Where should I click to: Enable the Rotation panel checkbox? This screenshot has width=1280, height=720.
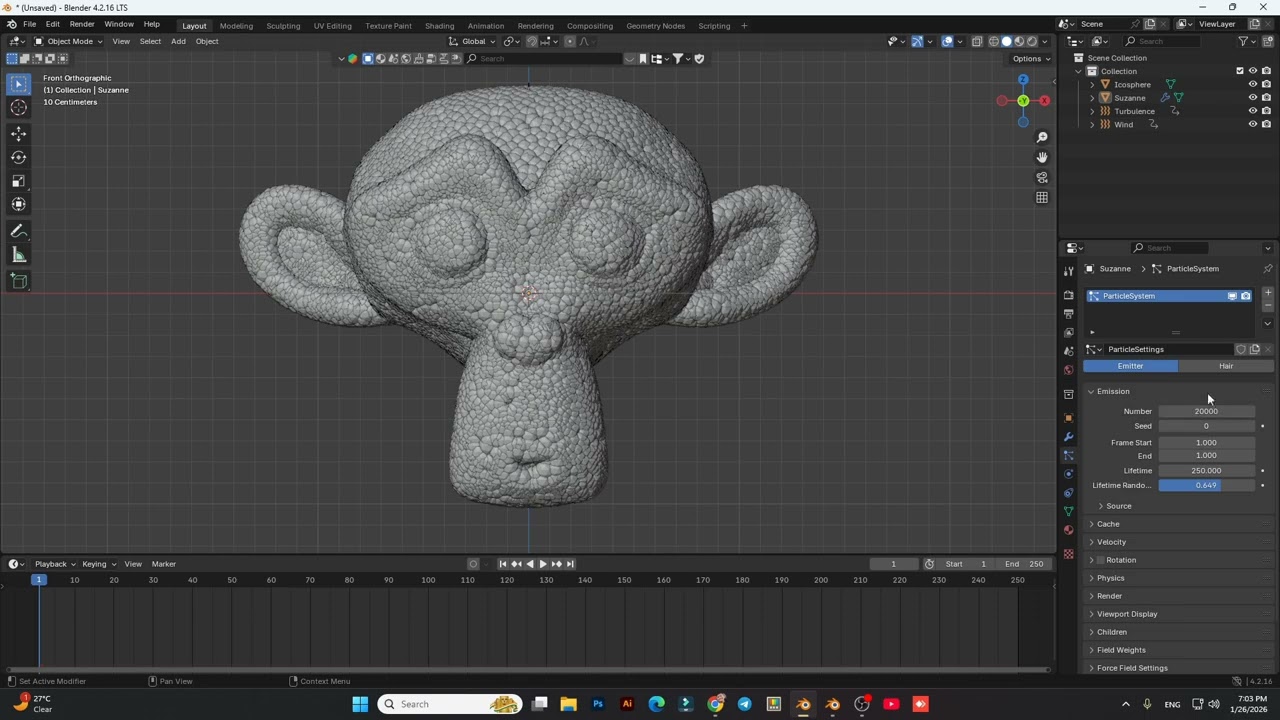click(x=1101, y=560)
